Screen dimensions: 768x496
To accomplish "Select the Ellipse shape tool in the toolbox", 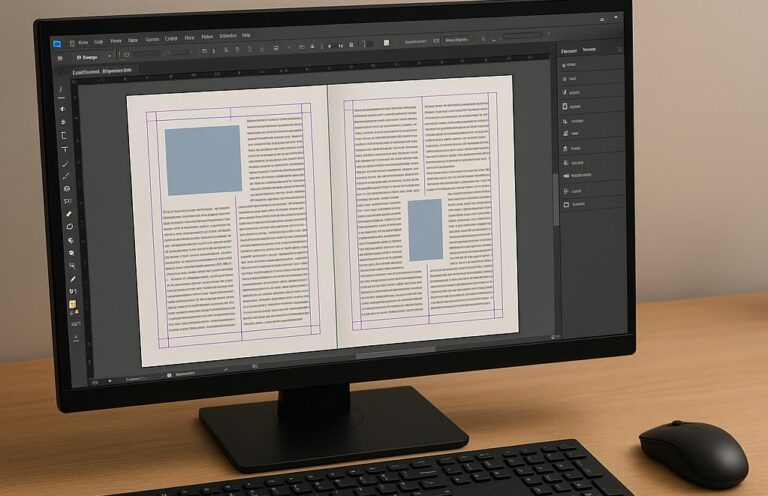I will click(69, 227).
